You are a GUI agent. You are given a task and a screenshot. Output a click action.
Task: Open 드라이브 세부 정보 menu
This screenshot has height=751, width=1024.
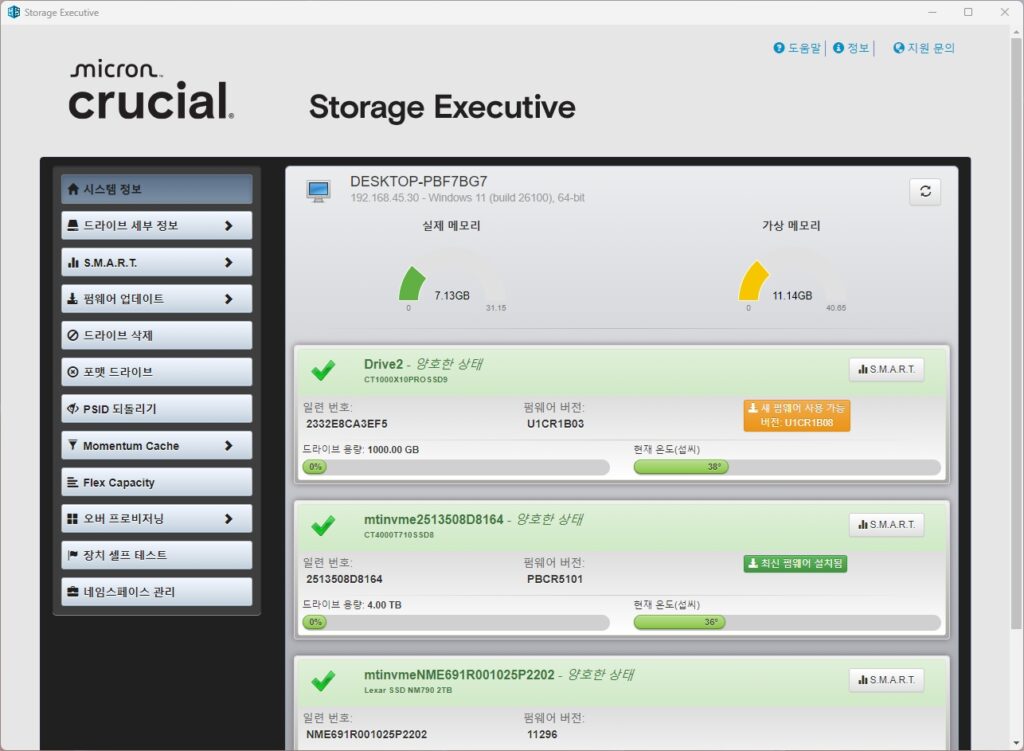(157, 226)
